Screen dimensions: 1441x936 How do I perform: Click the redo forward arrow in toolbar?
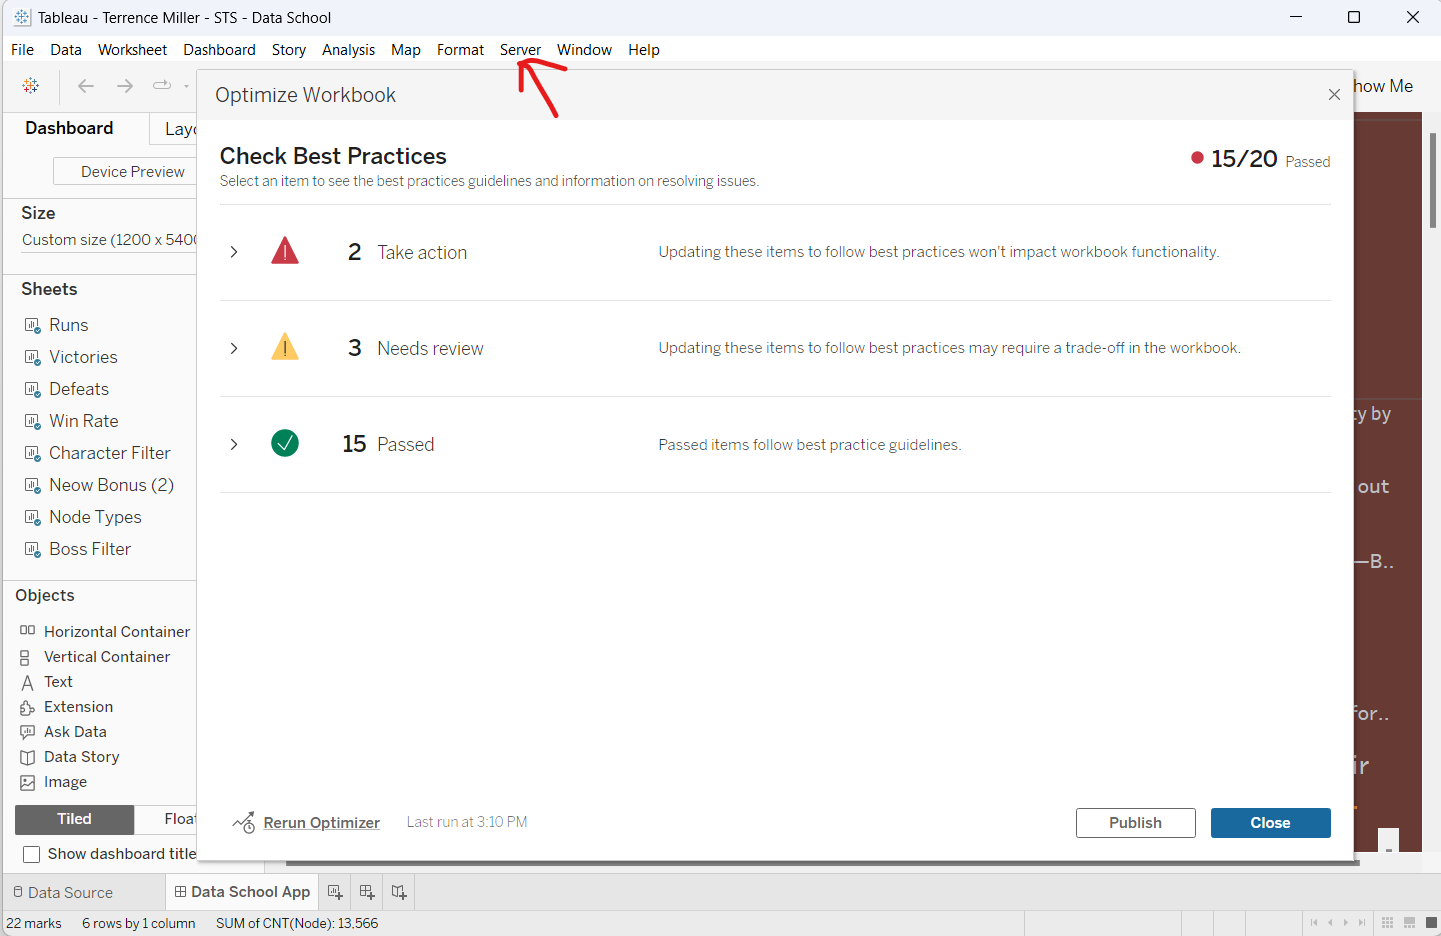point(125,86)
